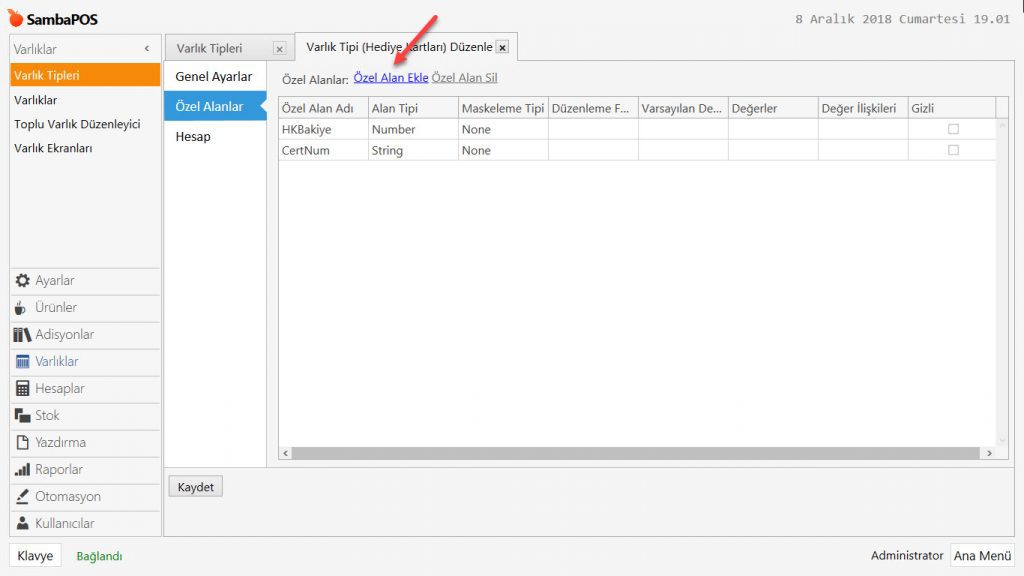Switch to the Hesap tab
The image size is (1024, 576).
[x=193, y=136]
